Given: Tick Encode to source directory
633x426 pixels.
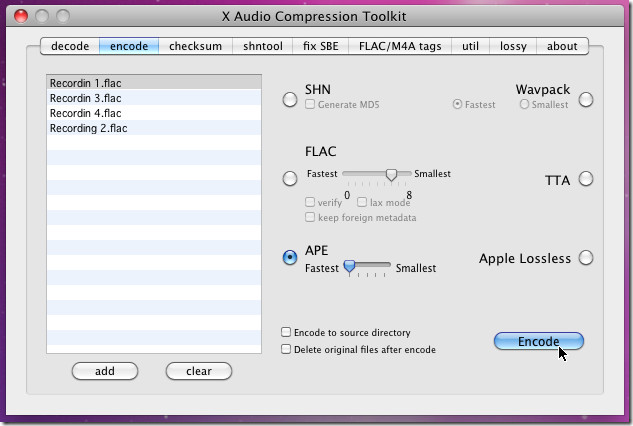Looking at the screenshot, I should (286, 332).
